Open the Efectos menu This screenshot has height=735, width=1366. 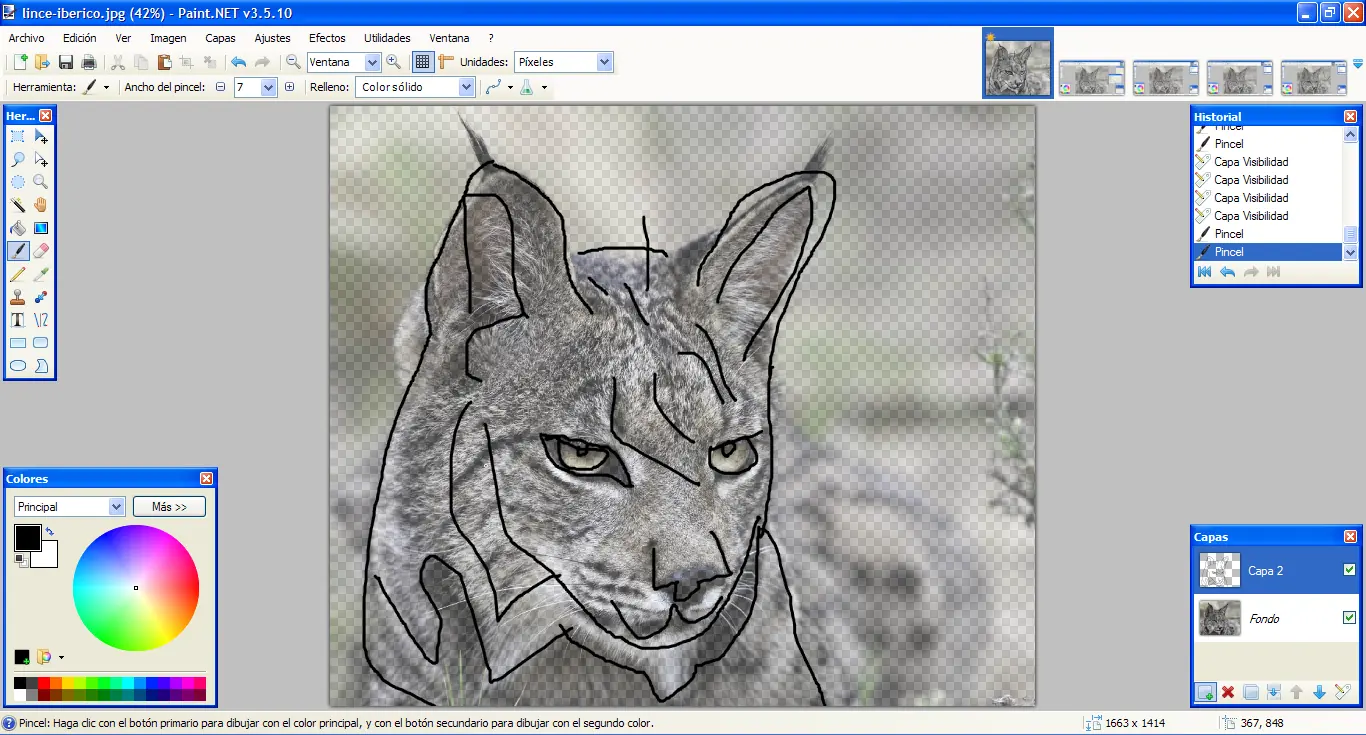tap(327, 38)
